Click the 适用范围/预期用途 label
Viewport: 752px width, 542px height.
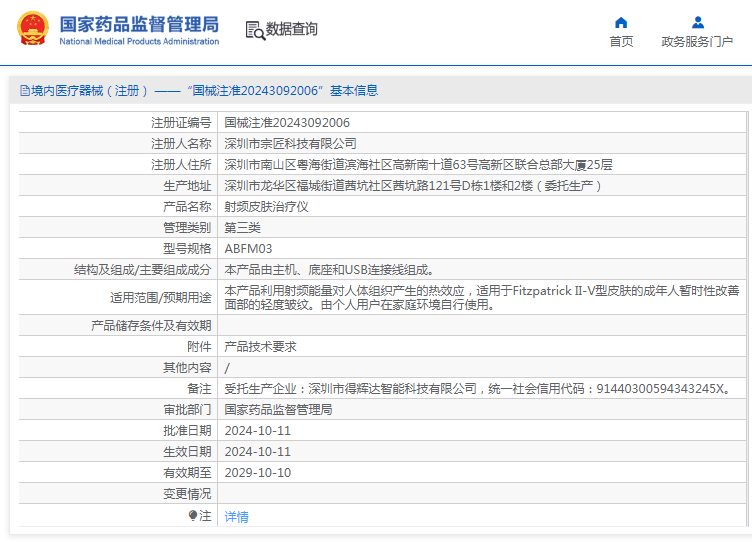(161, 298)
